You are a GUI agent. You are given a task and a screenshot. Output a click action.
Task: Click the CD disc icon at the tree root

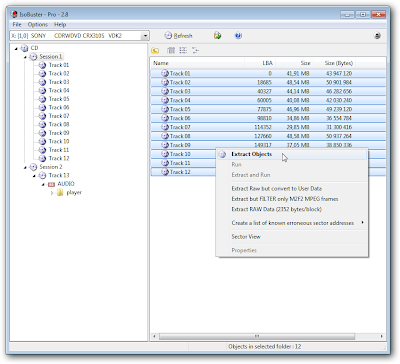click(24, 48)
